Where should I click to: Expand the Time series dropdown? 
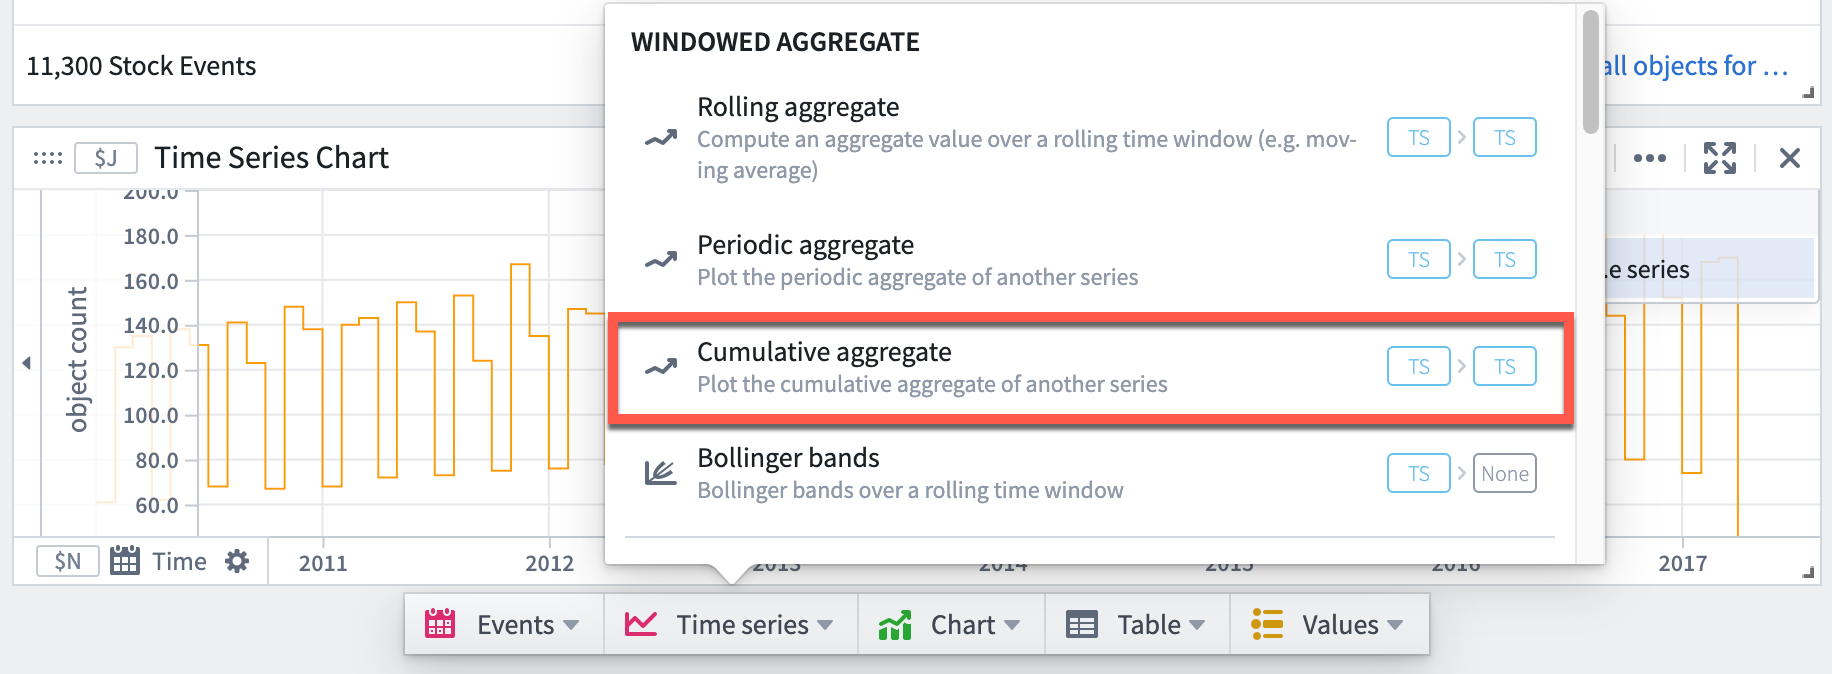[x=730, y=625]
